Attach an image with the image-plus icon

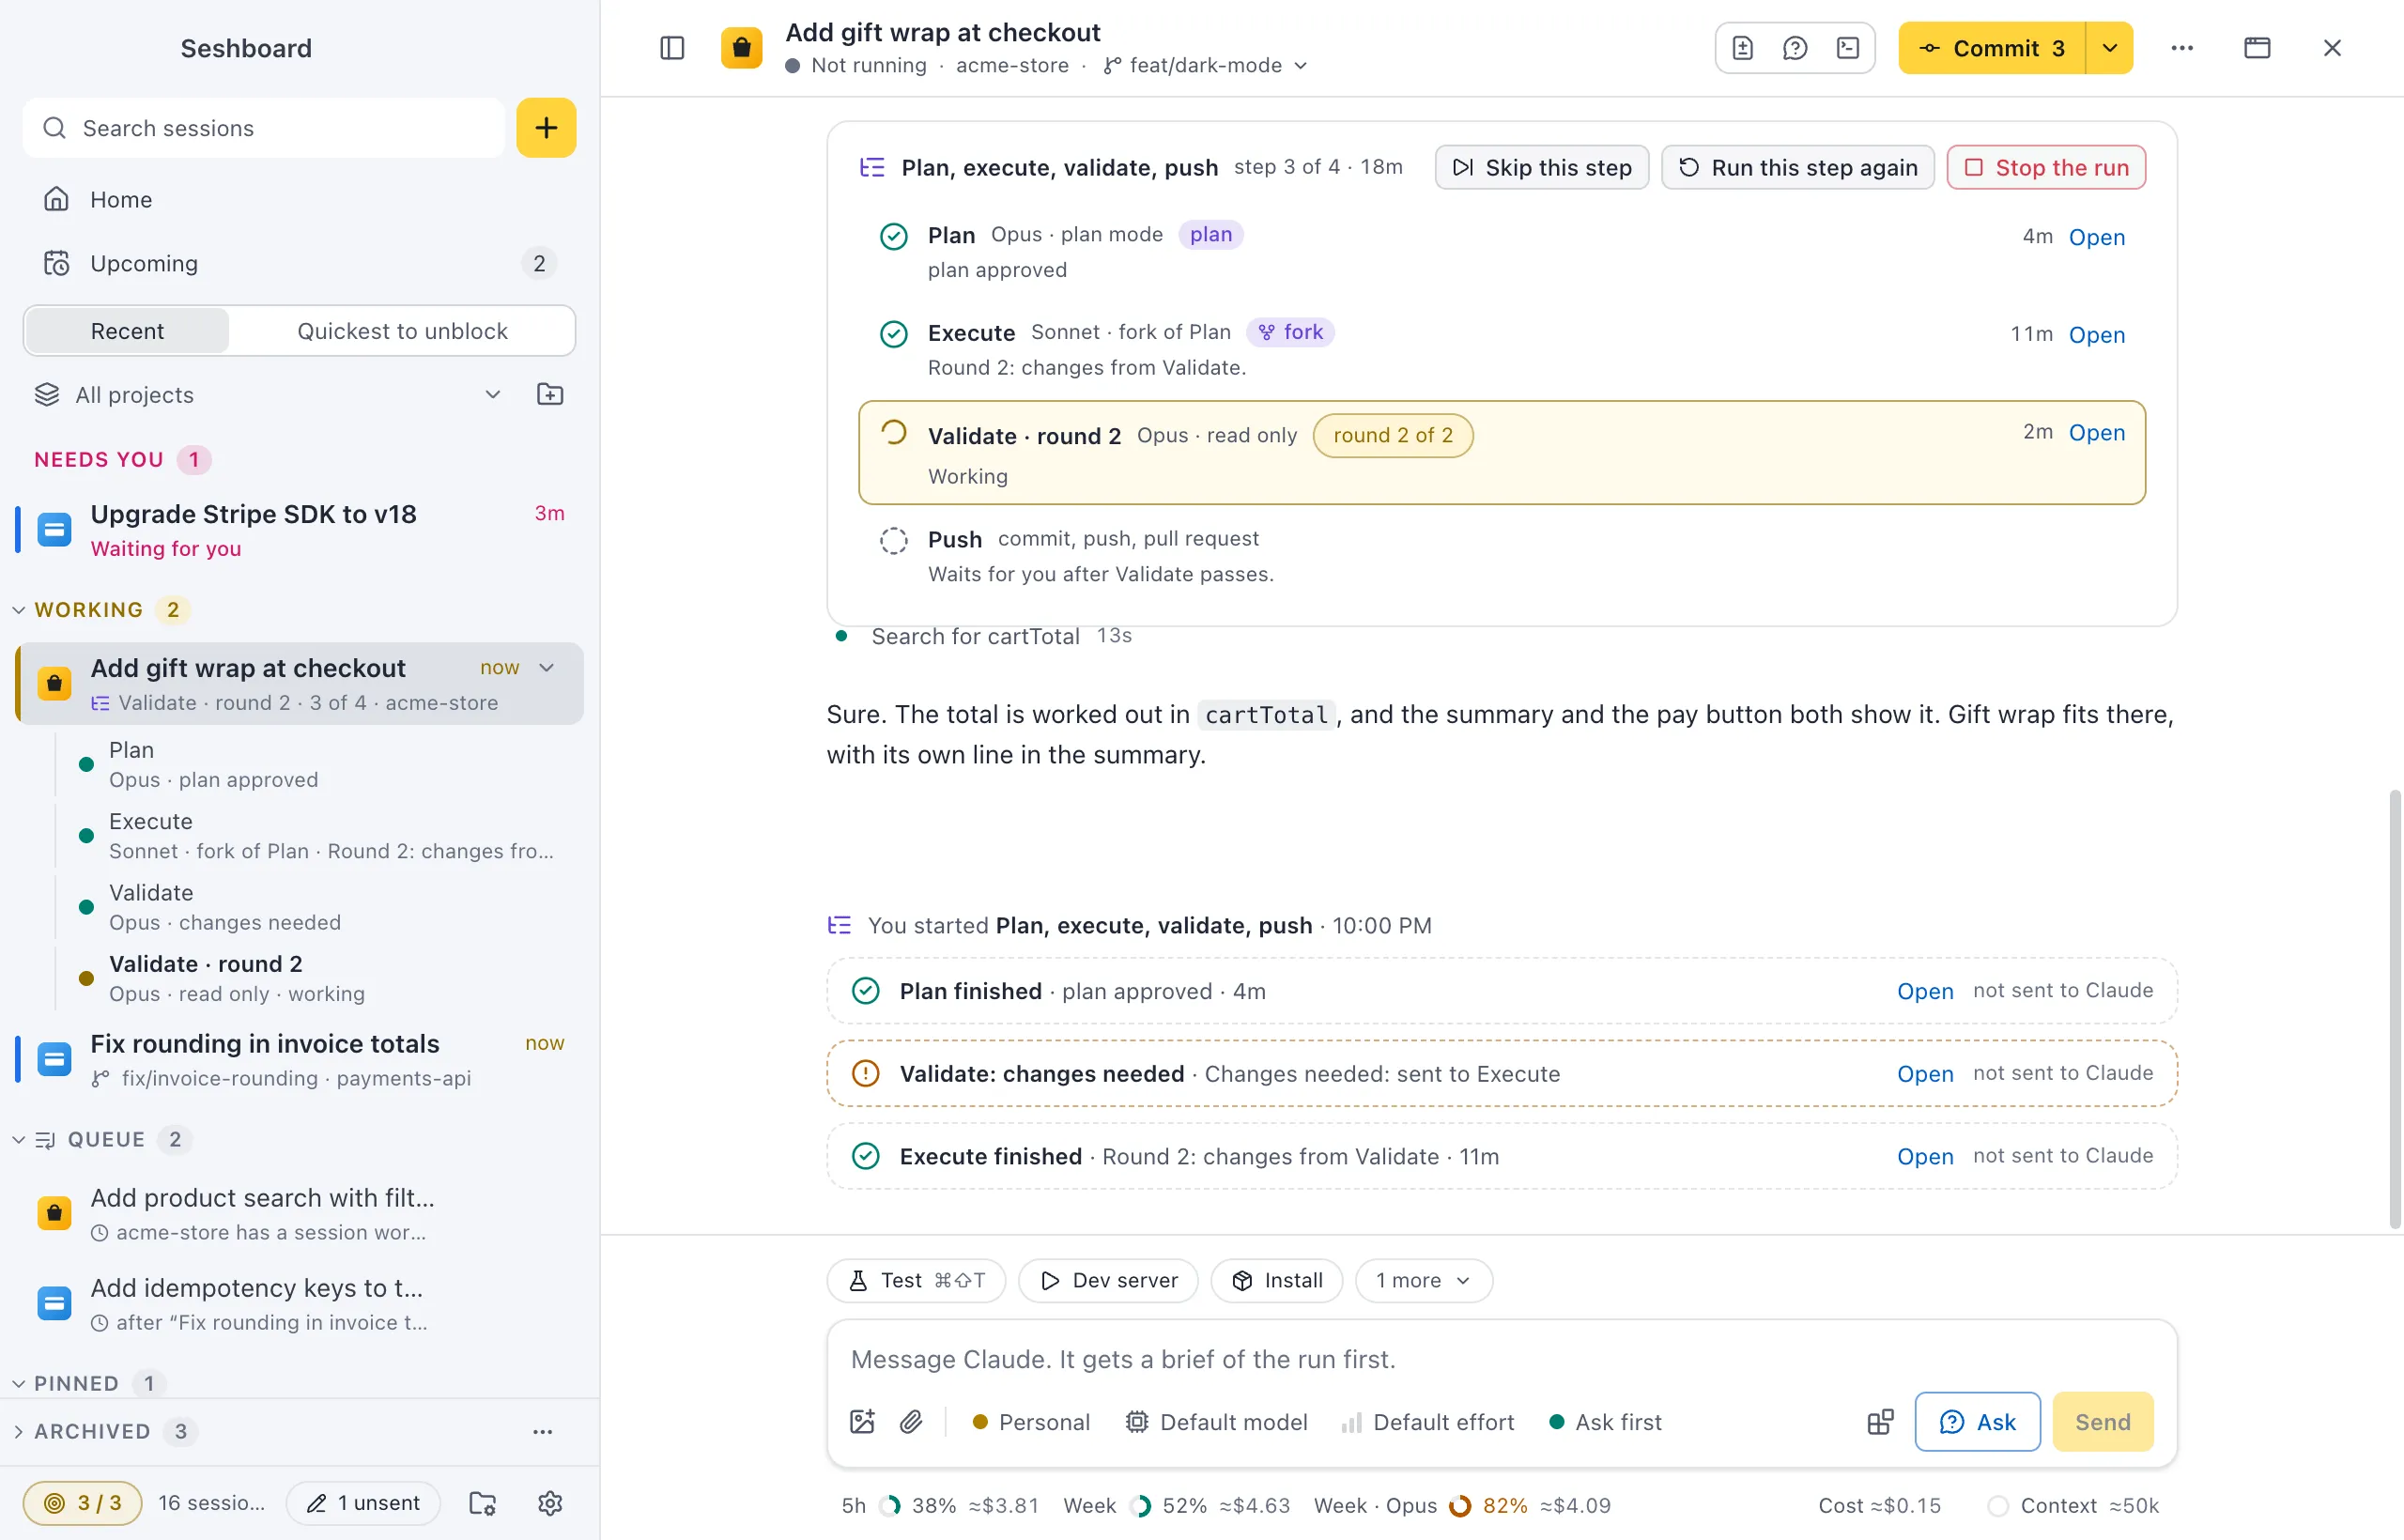(x=862, y=1422)
